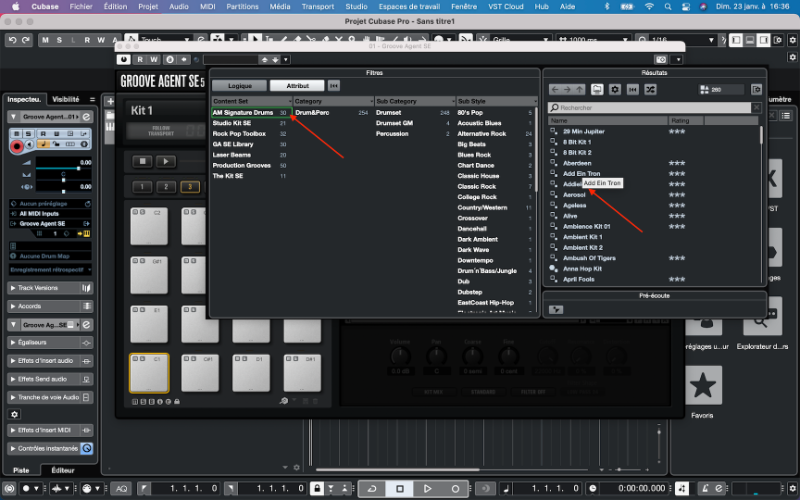
Task: Click the transport Play button
Action: 428,489
